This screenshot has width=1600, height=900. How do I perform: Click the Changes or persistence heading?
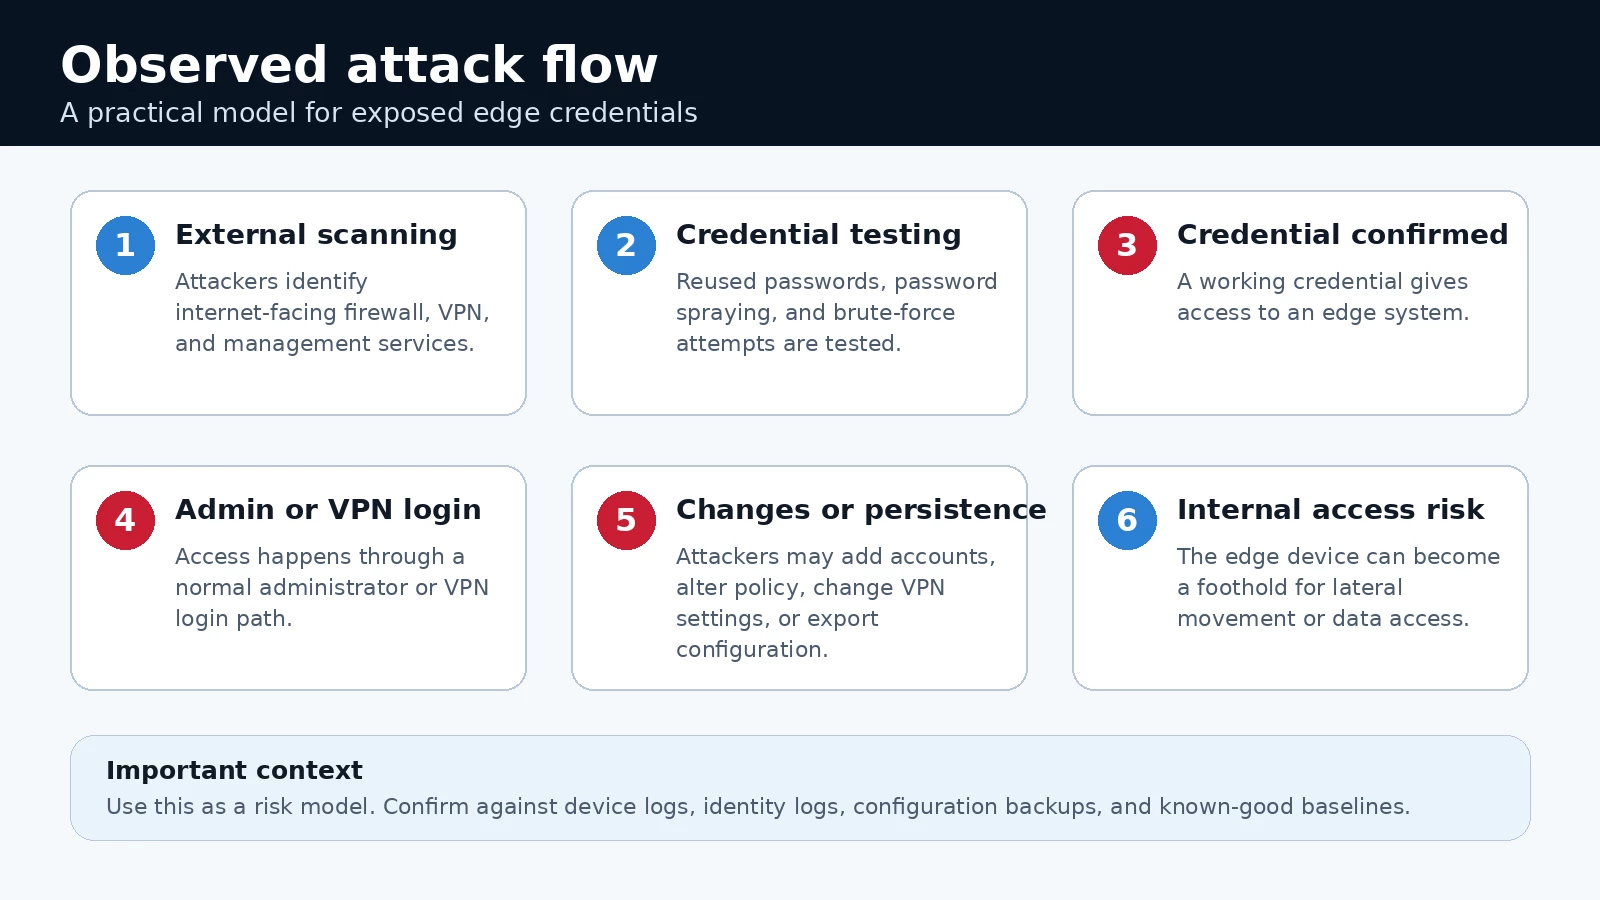861,510
